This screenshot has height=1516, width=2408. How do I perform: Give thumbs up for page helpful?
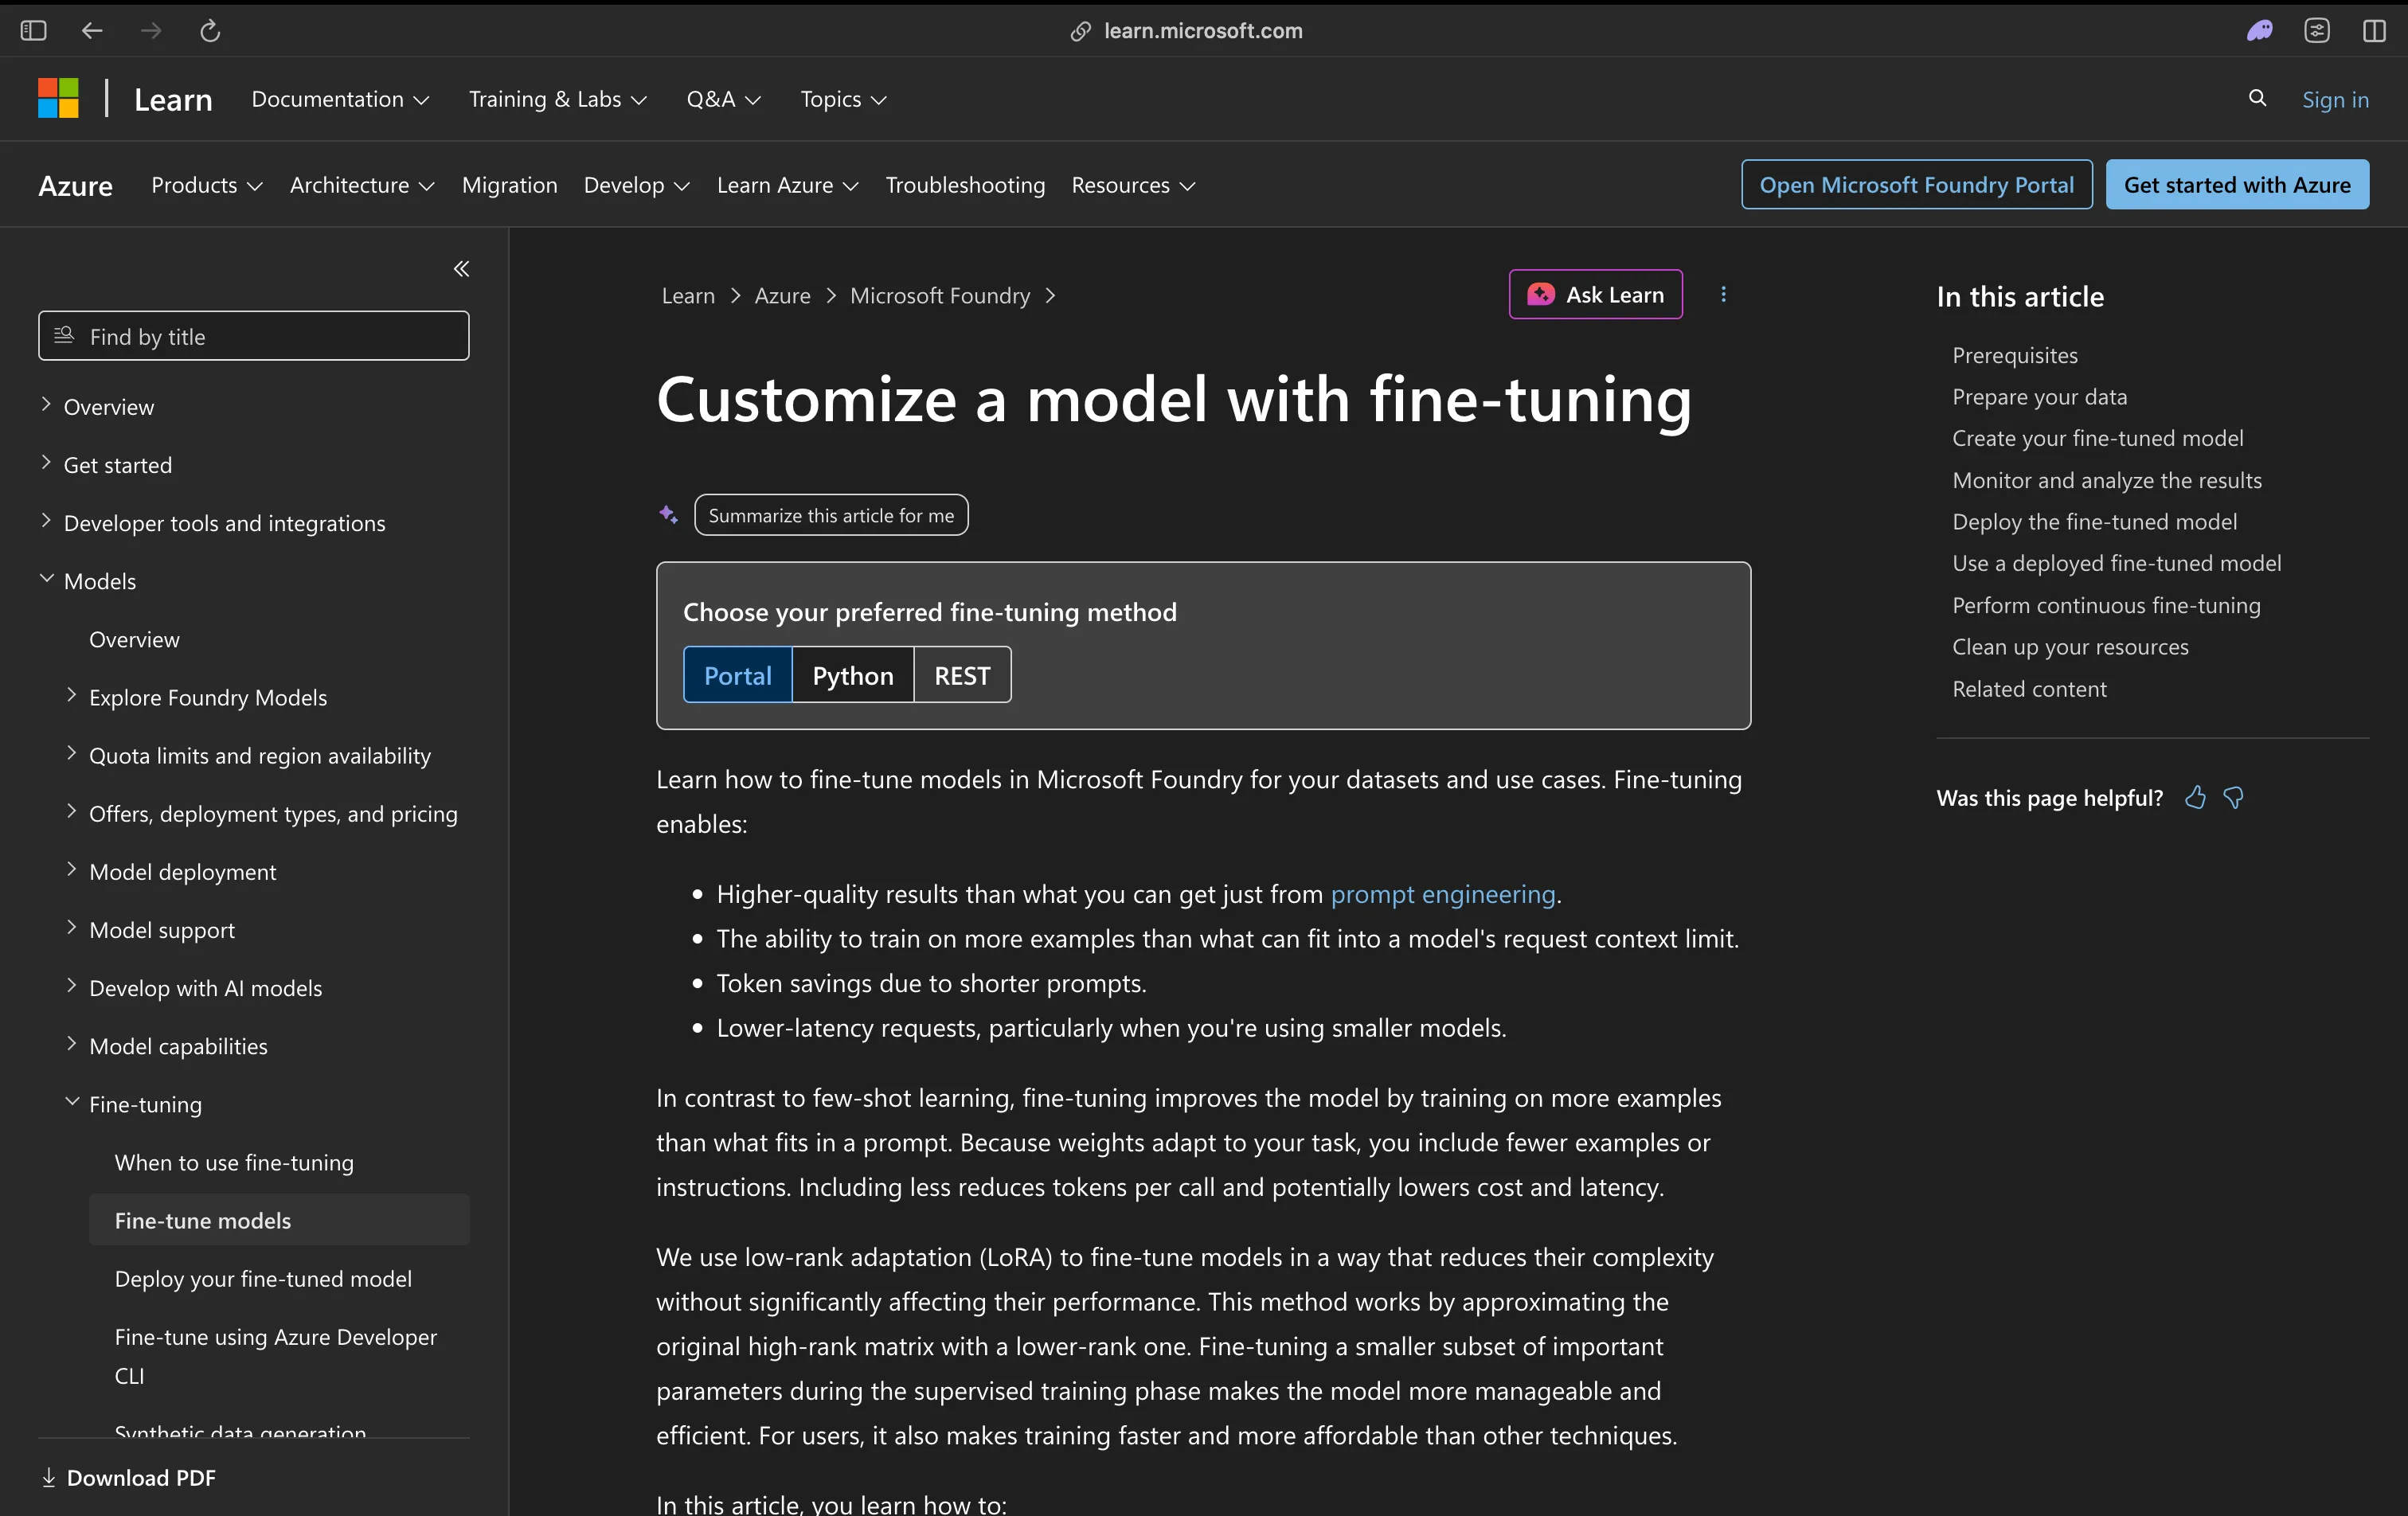coord(2195,798)
